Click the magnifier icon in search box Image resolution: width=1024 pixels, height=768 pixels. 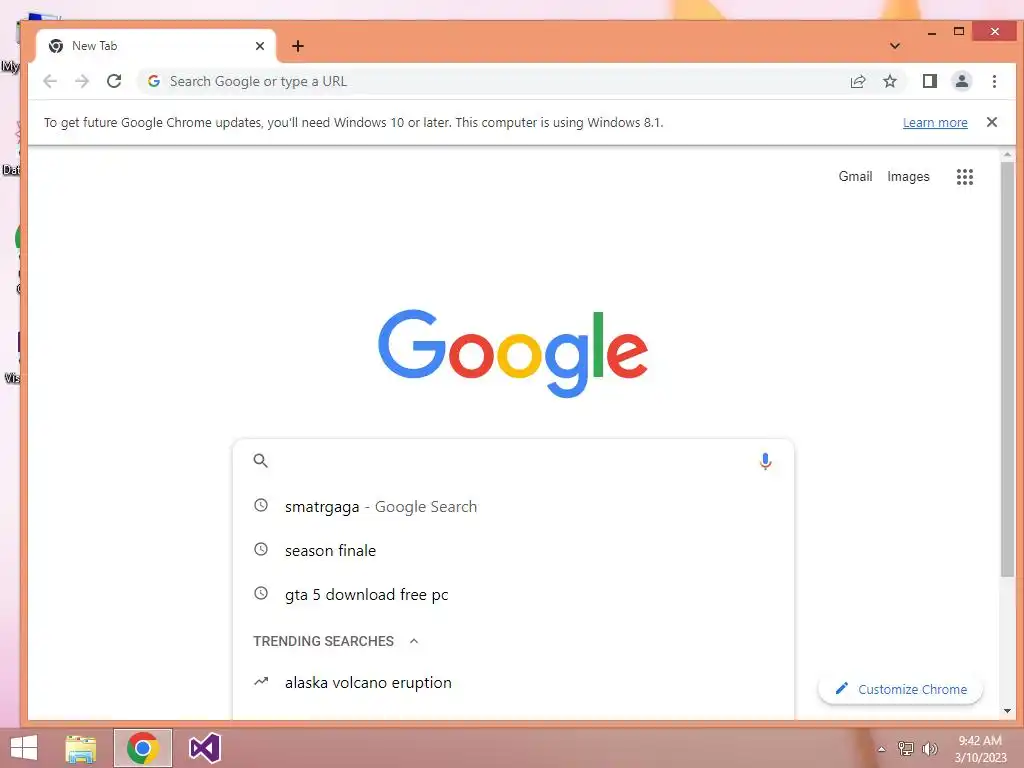[x=261, y=460]
